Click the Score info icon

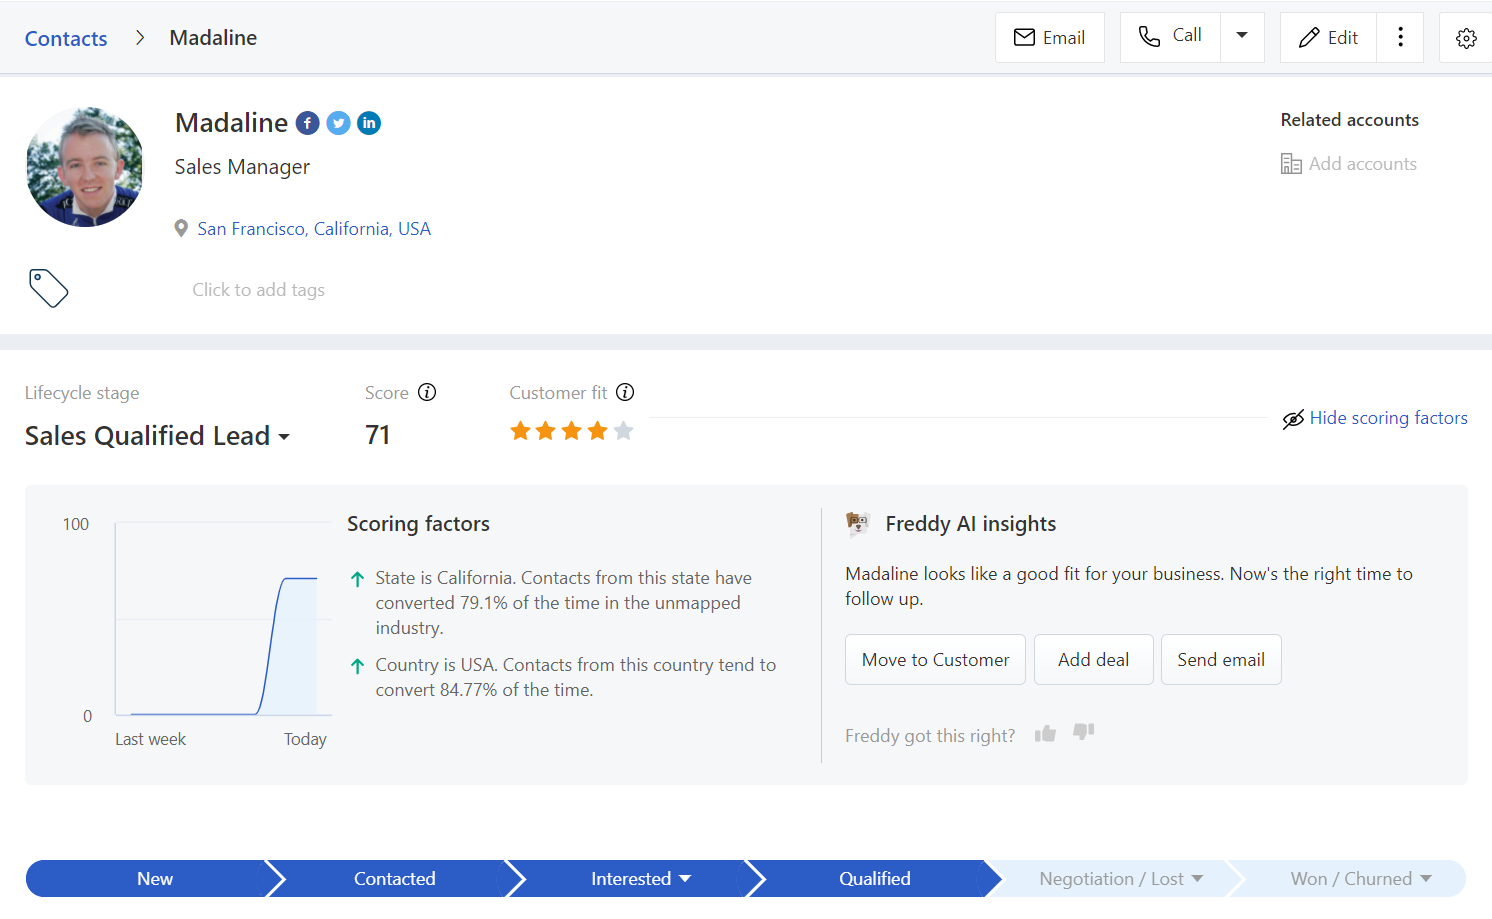click(427, 392)
